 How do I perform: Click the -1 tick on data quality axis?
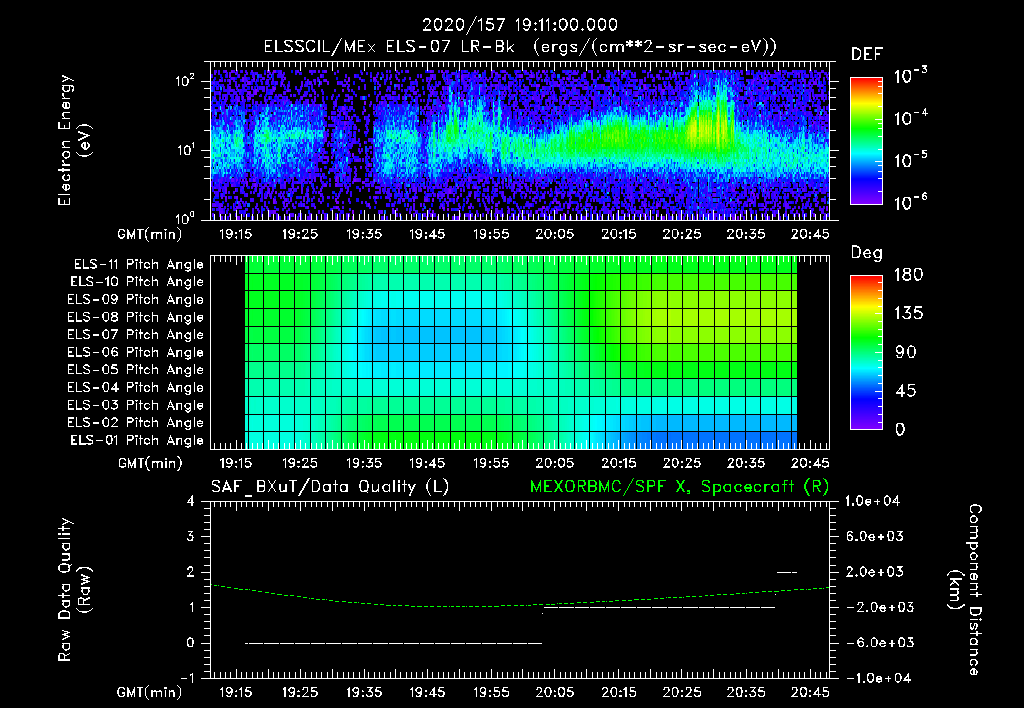click(188, 678)
